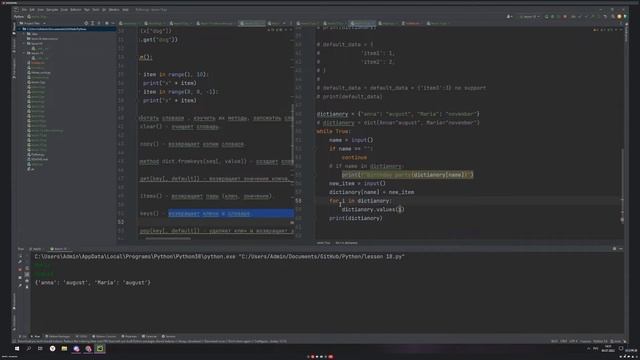
Task: Open the Edit menu
Action: pyautogui.click(x=32, y=9)
